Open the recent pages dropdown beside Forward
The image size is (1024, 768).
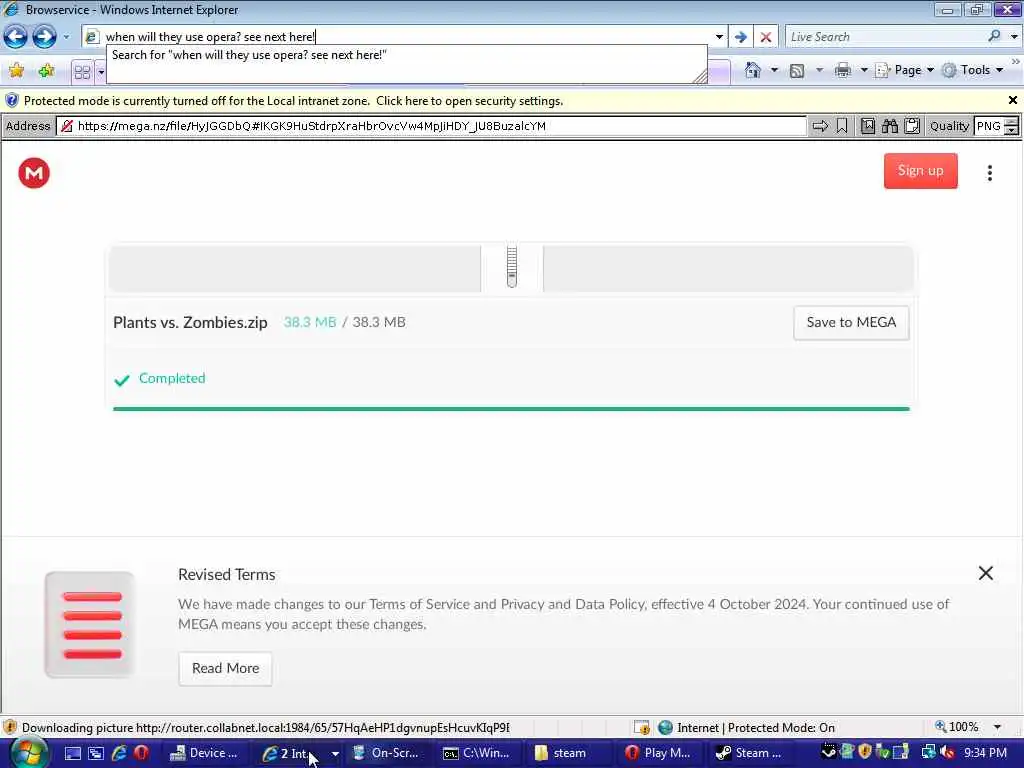click(66, 37)
